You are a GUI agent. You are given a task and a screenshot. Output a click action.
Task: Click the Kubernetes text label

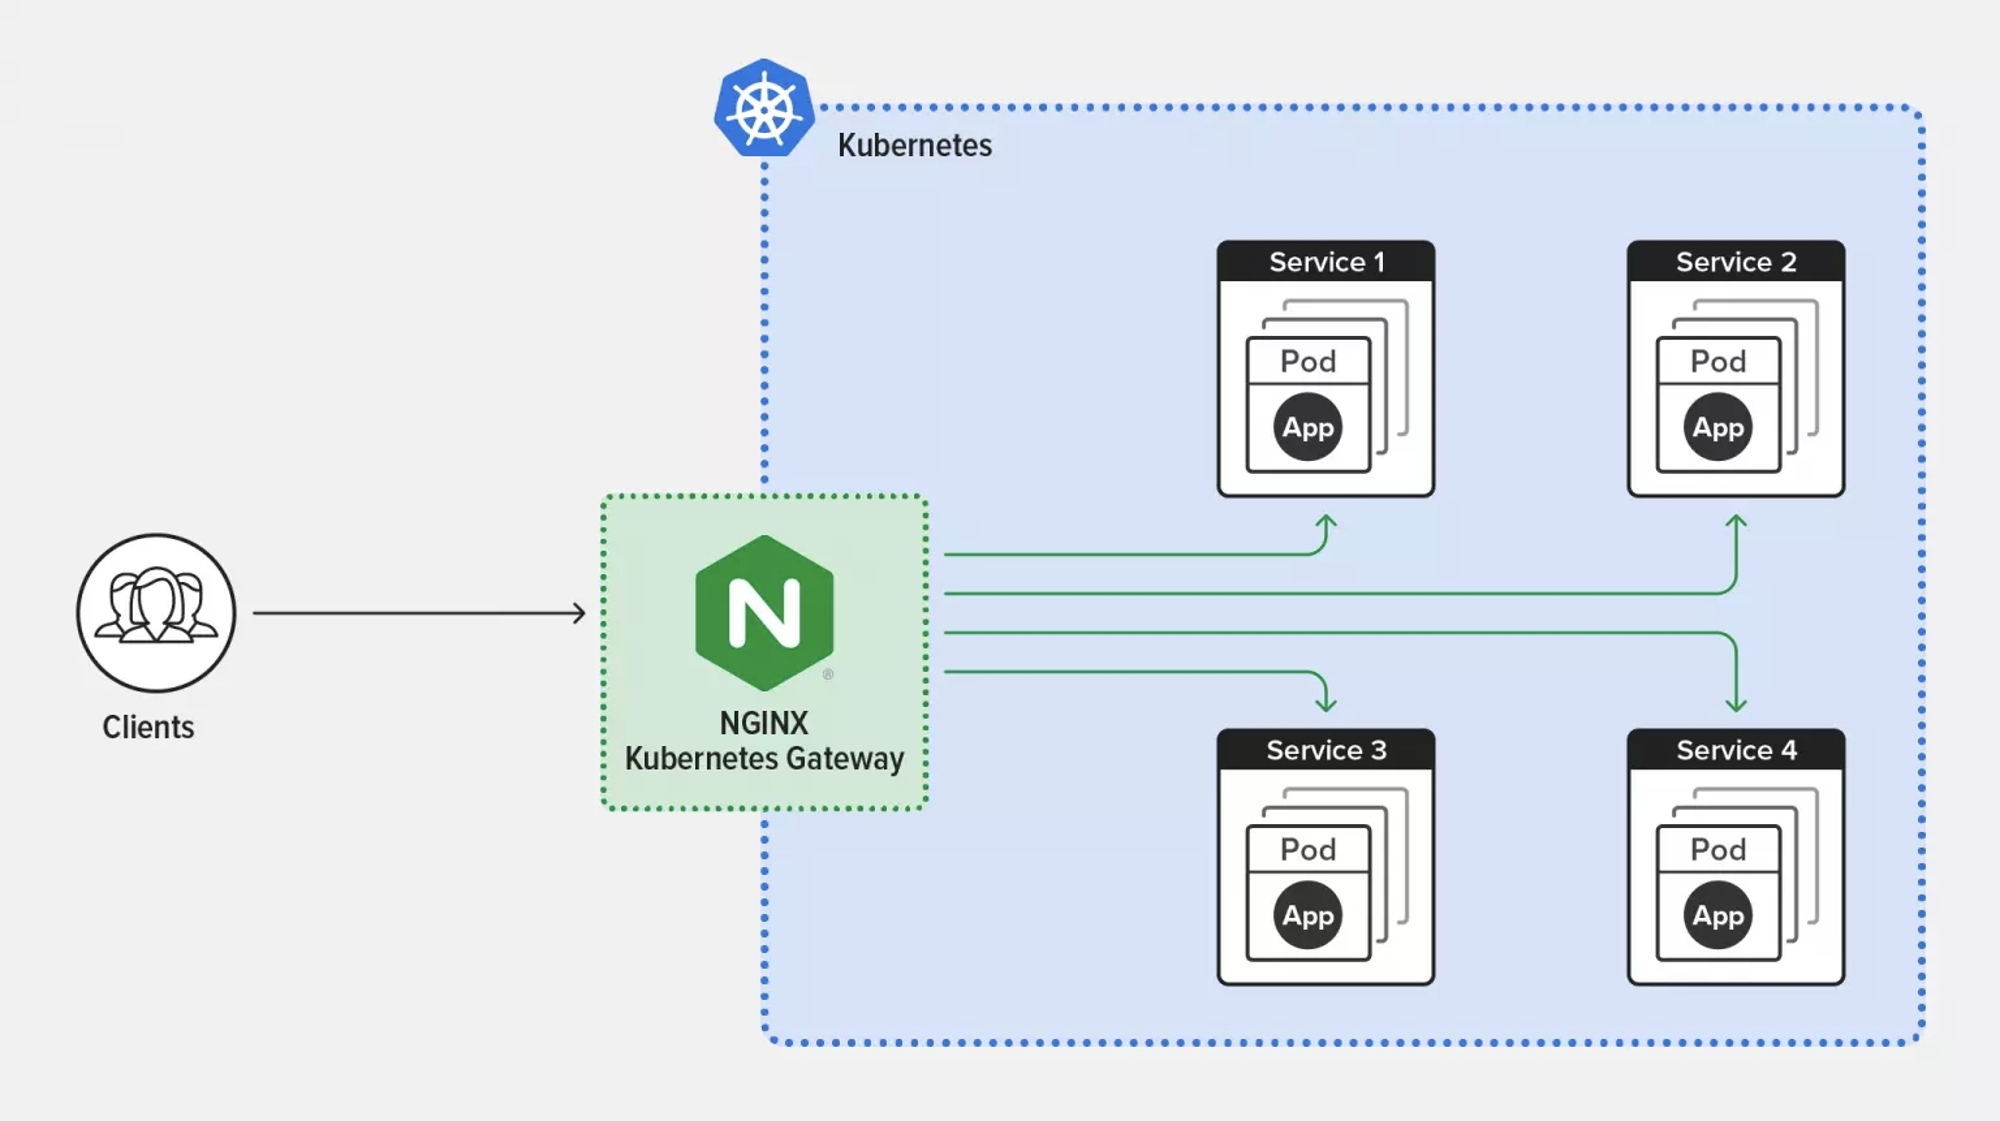[915, 145]
